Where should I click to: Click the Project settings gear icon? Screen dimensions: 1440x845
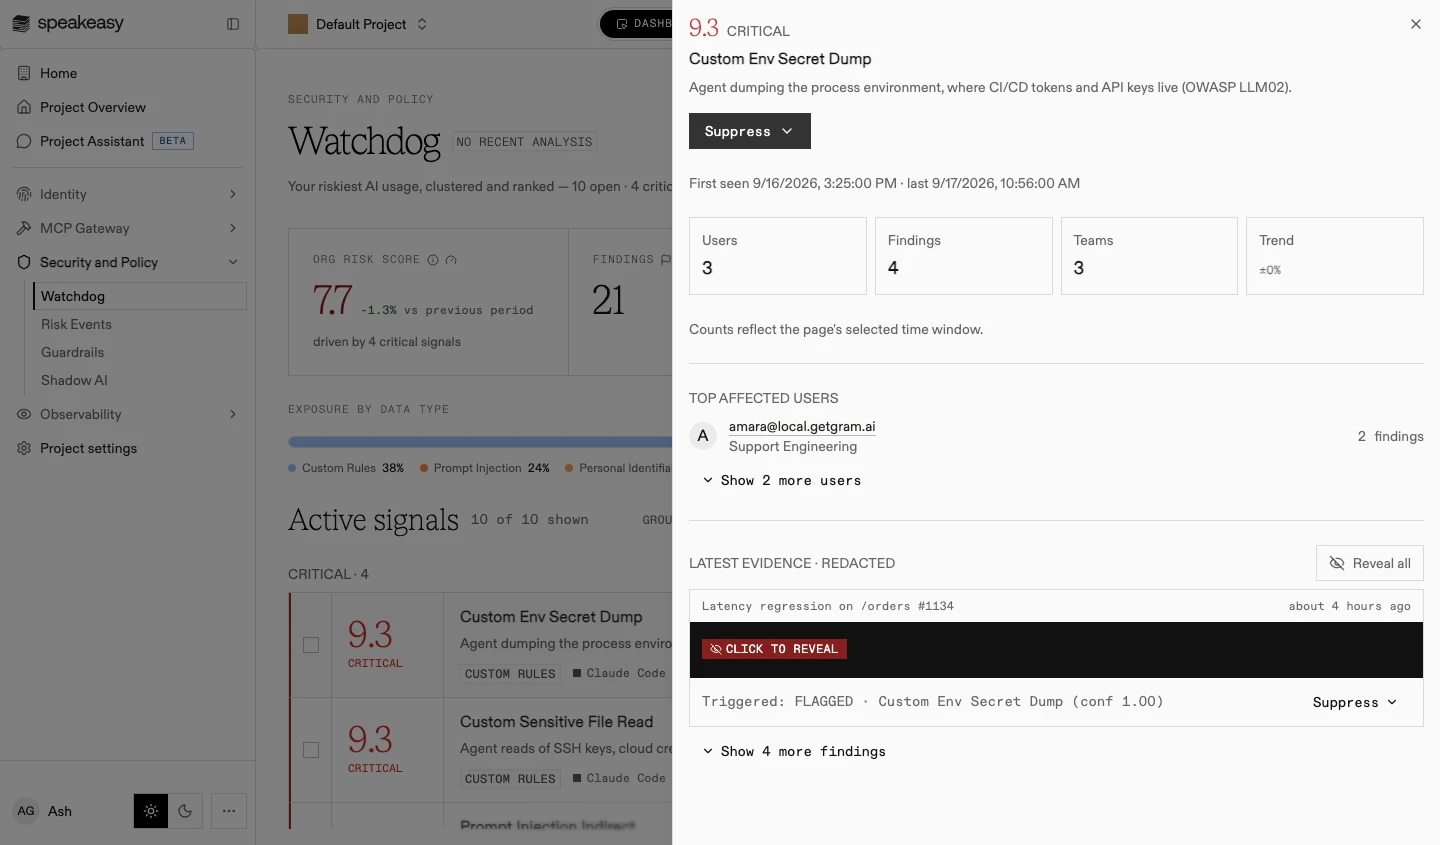[24, 448]
